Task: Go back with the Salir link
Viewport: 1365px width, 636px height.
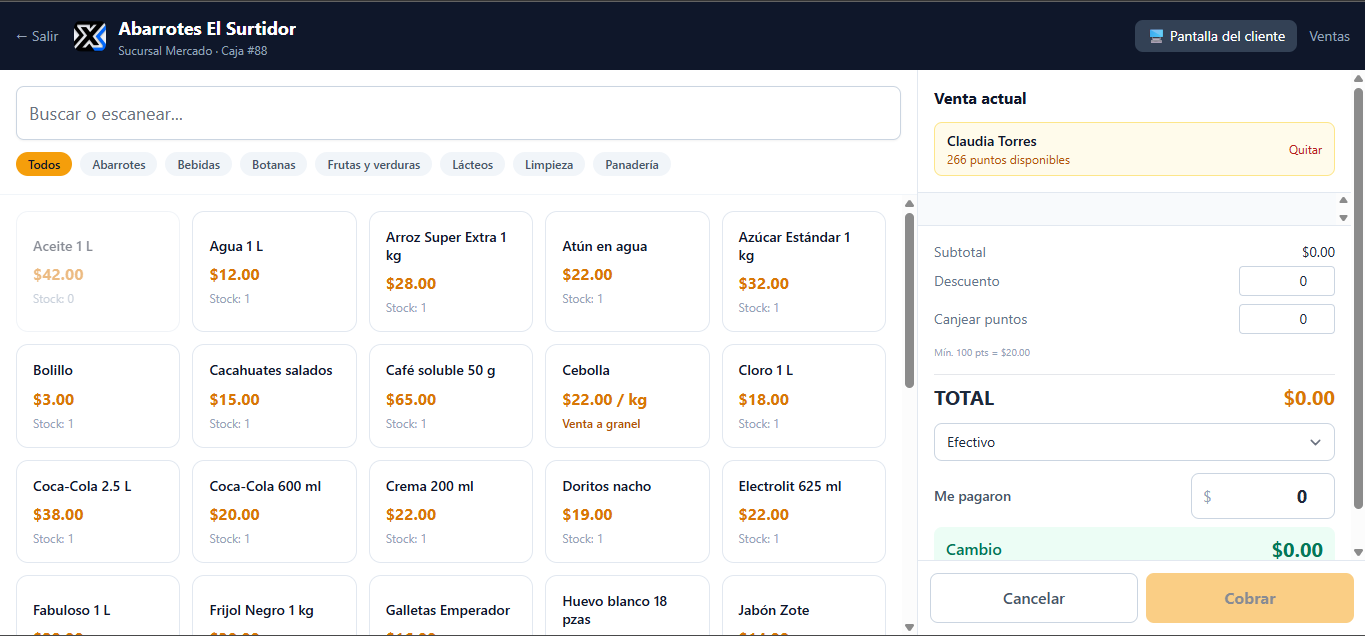Action: coord(37,36)
